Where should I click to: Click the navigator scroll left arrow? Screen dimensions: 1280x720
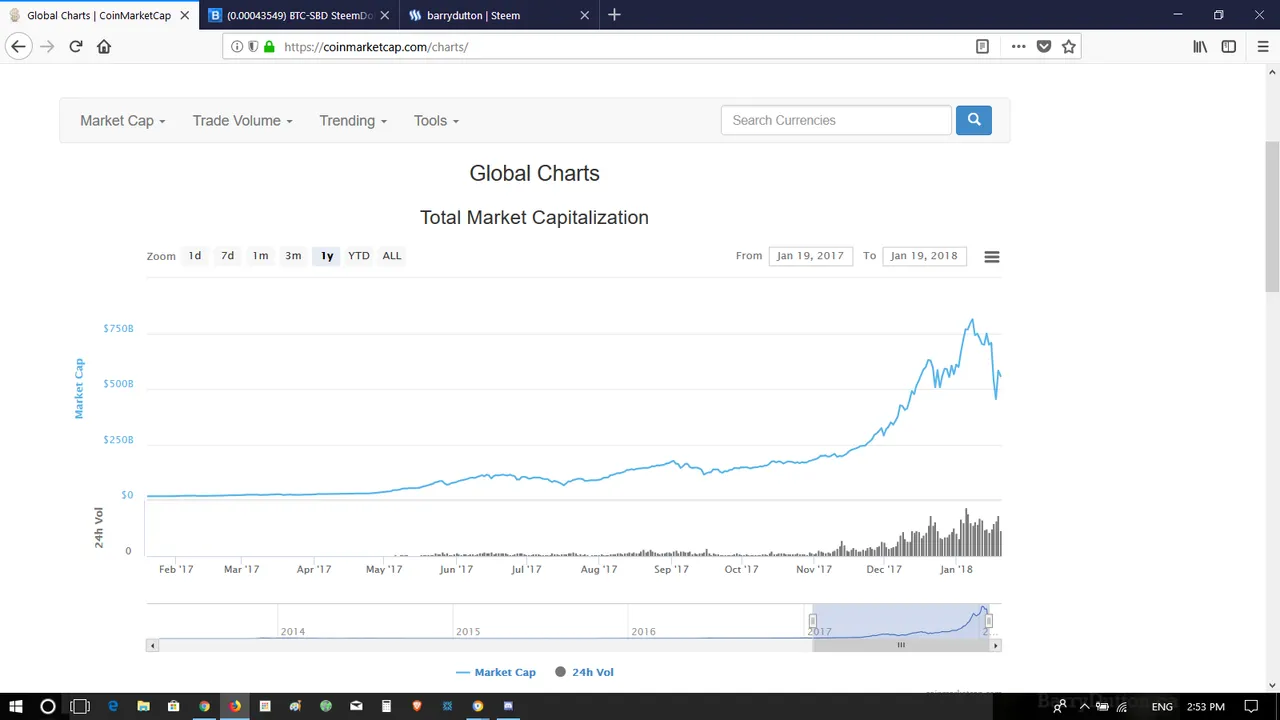[x=152, y=645]
